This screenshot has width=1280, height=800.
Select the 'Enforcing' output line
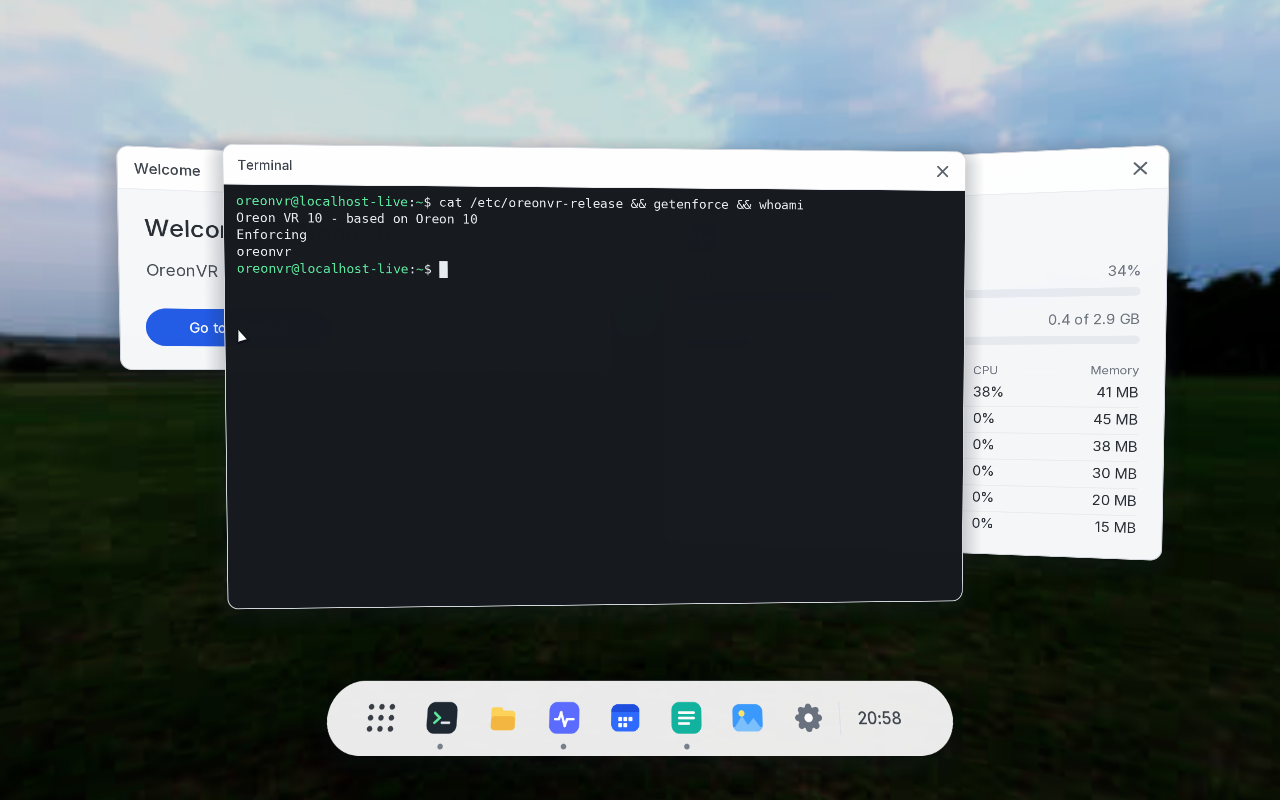[271, 235]
